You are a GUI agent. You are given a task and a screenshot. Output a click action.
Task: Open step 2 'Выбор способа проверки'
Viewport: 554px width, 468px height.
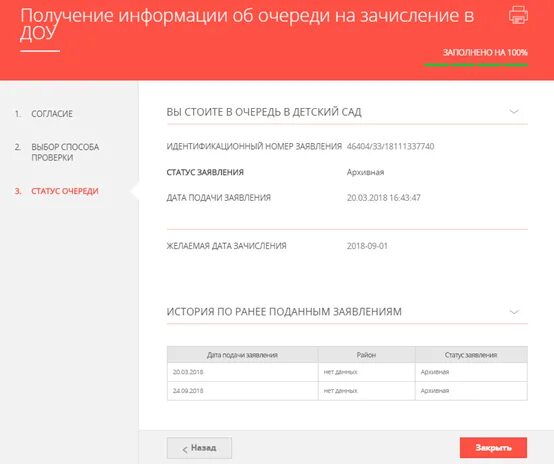(57, 152)
